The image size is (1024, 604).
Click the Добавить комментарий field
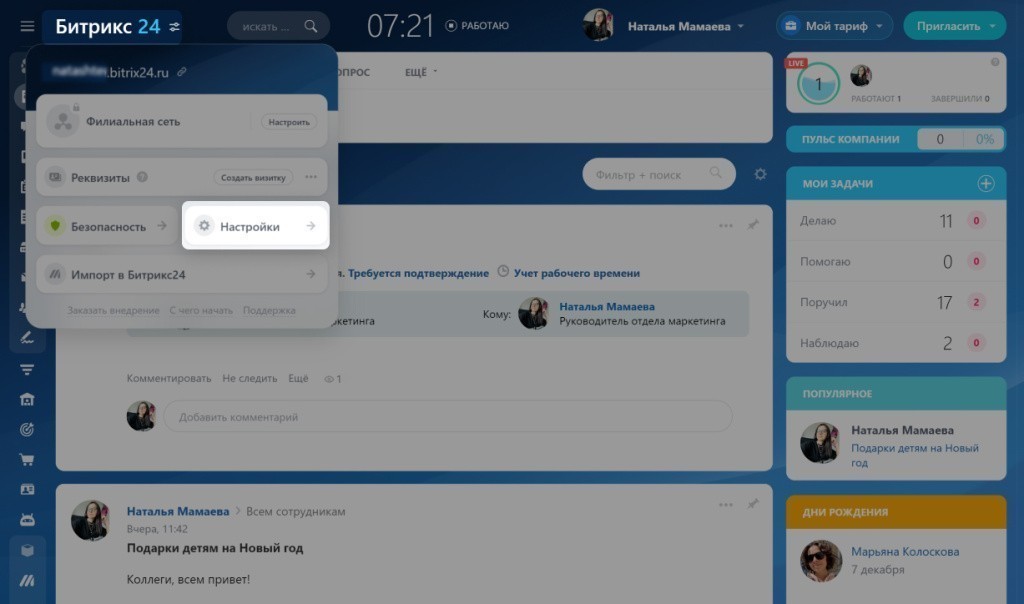[447, 417]
